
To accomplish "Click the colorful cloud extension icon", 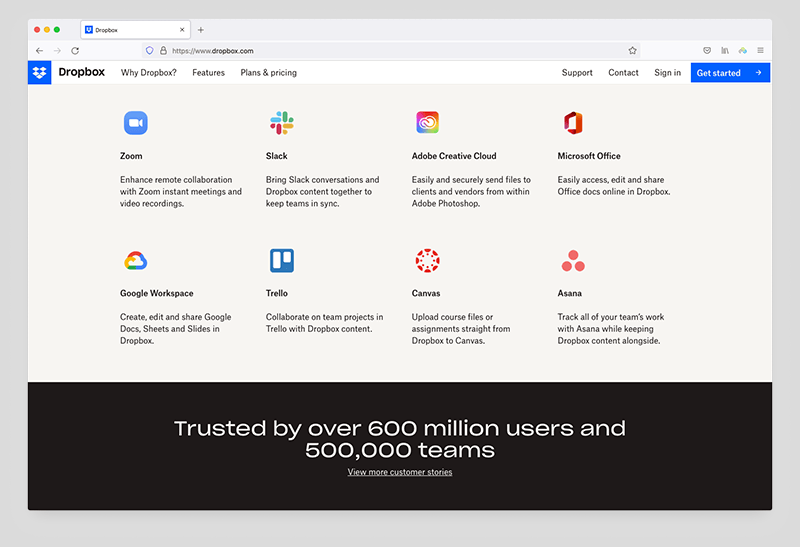I will tap(742, 51).
